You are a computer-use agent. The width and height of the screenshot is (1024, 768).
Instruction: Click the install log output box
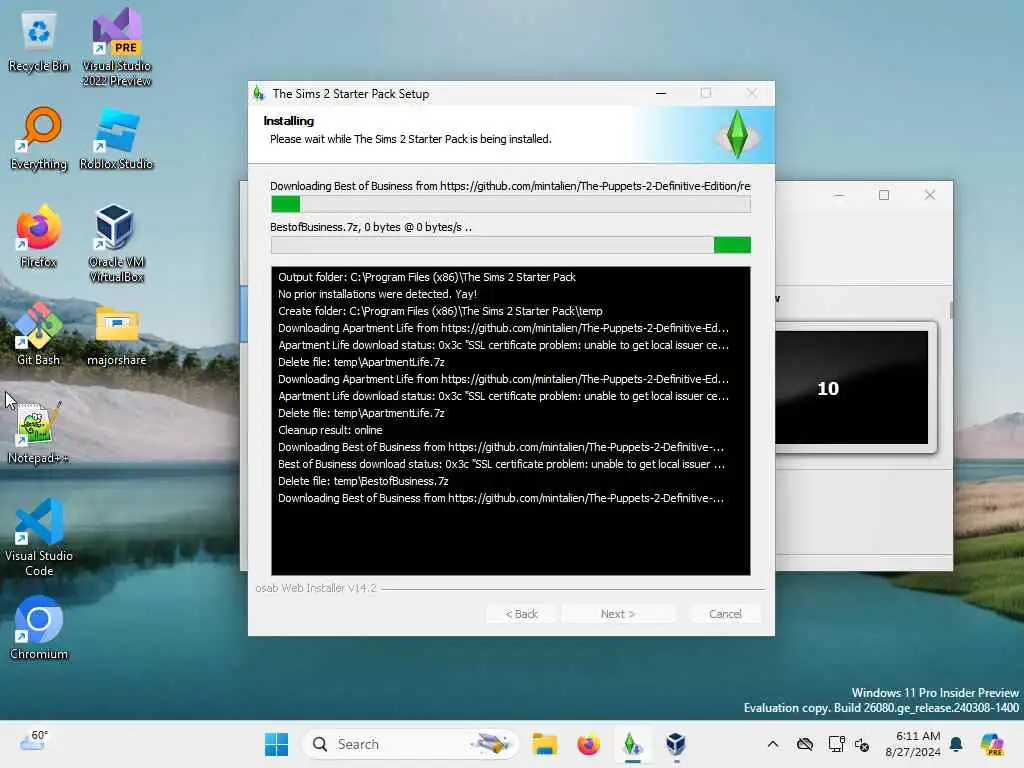point(511,421)
